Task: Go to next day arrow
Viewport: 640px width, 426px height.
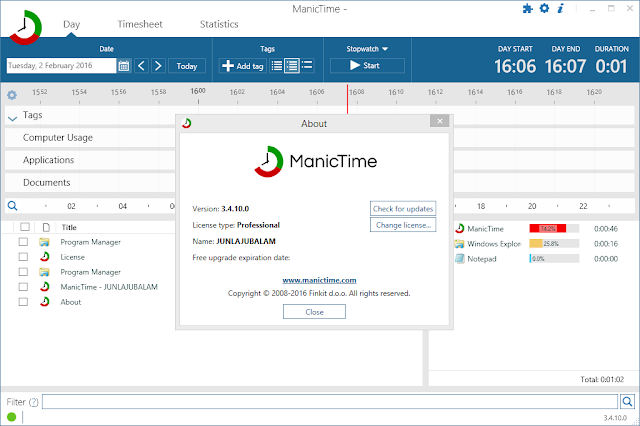Action: [158, 66]
